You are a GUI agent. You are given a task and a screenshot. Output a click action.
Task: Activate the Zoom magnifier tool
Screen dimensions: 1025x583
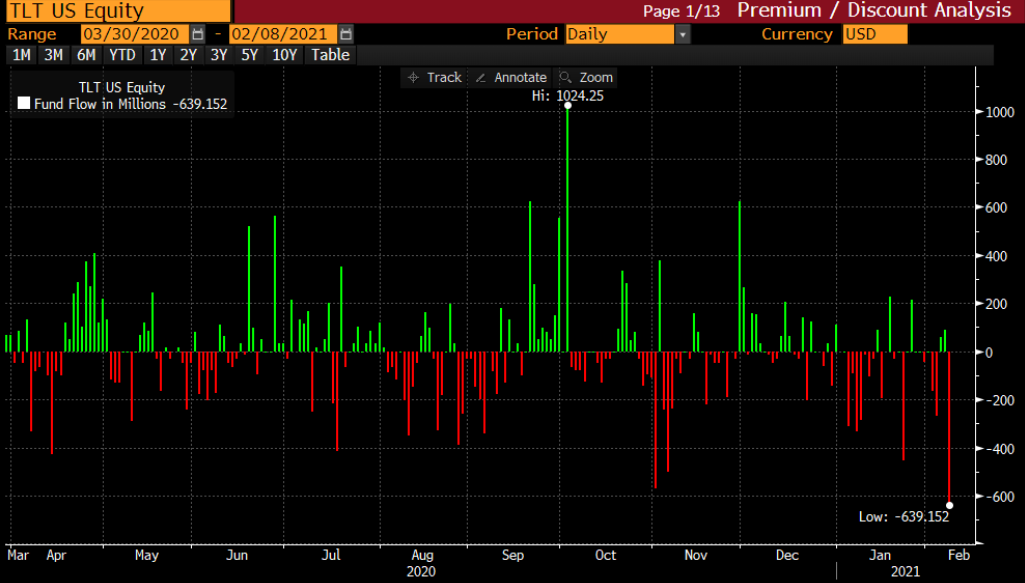[586, 78]
